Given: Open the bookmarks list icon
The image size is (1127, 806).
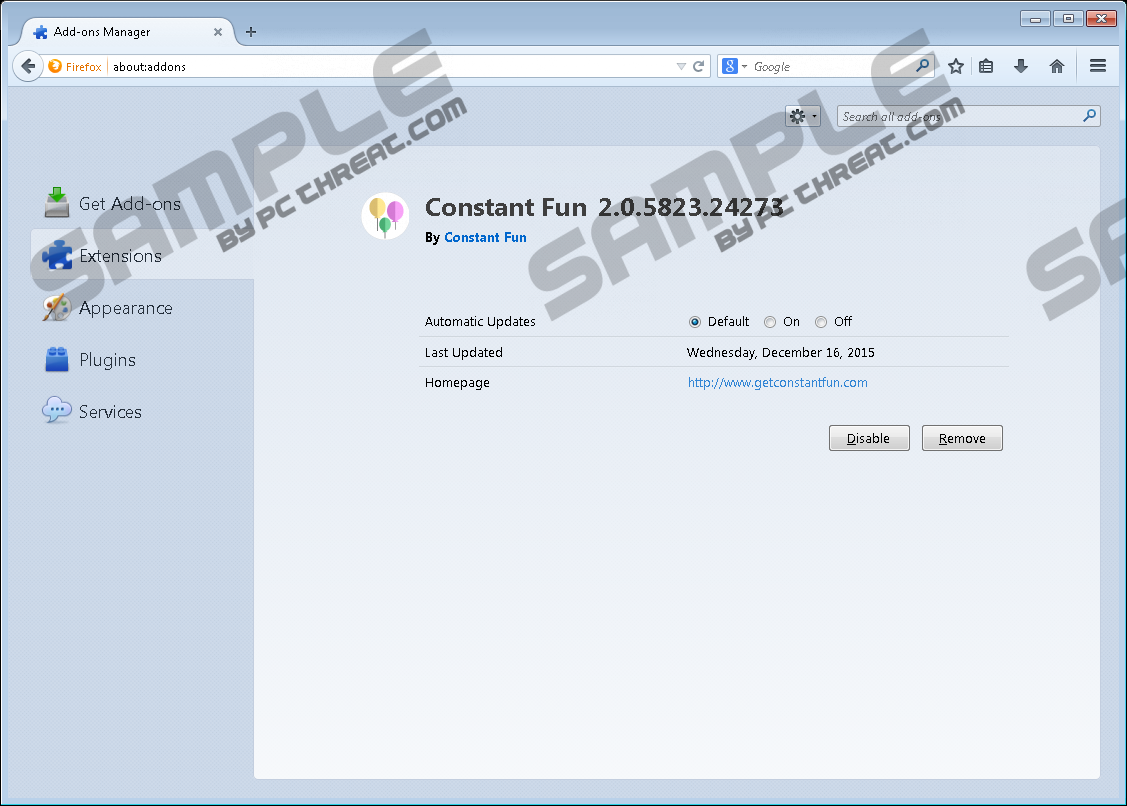Looking at the screenshot, I should point(986,66).
